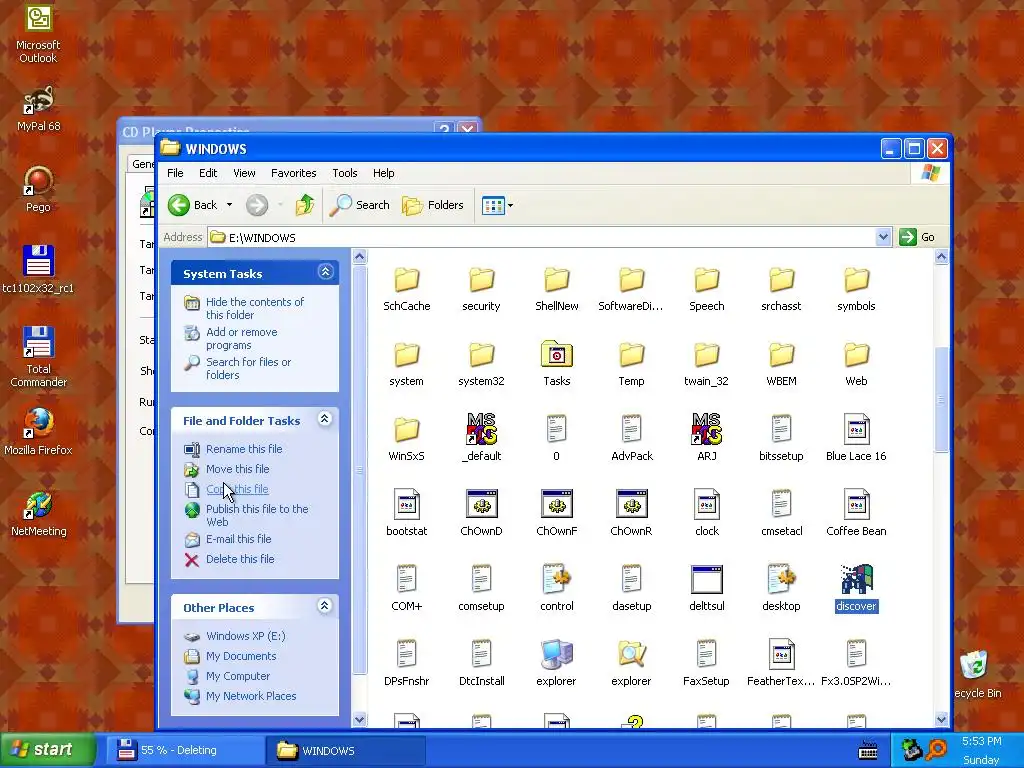Click the file list scroll down arrow
1024x768 pixels.
point(941,719)
